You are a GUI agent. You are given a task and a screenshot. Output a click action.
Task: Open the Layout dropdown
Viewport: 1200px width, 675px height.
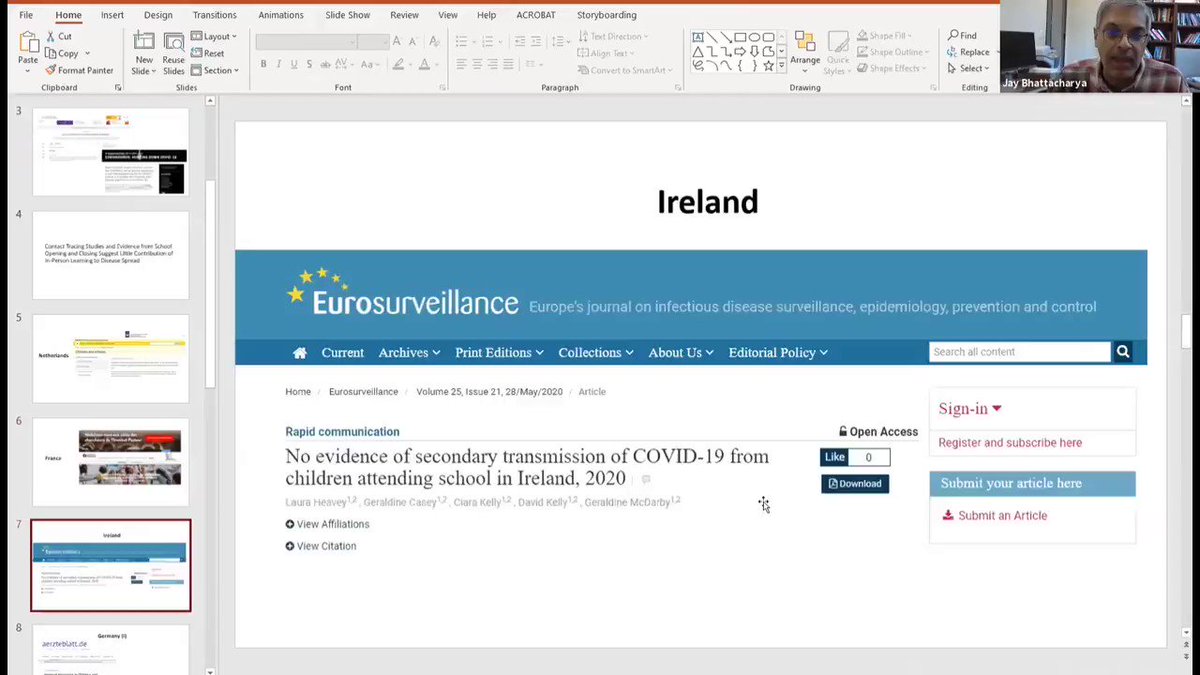(x=214, y=36)
